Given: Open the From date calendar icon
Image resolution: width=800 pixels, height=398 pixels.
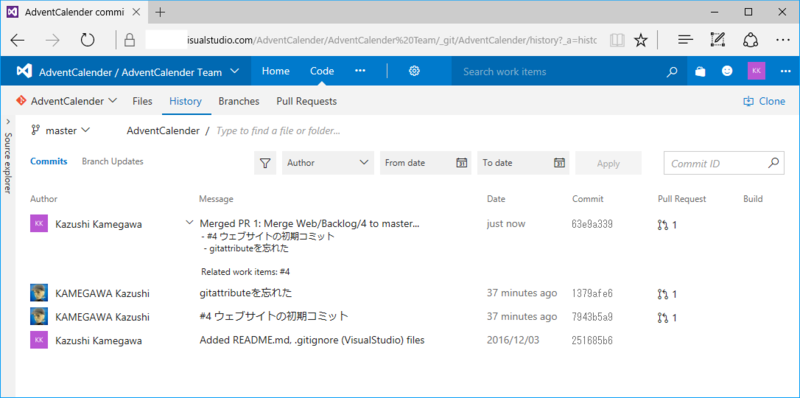Looking at the screenshot, I should (461, 163).
